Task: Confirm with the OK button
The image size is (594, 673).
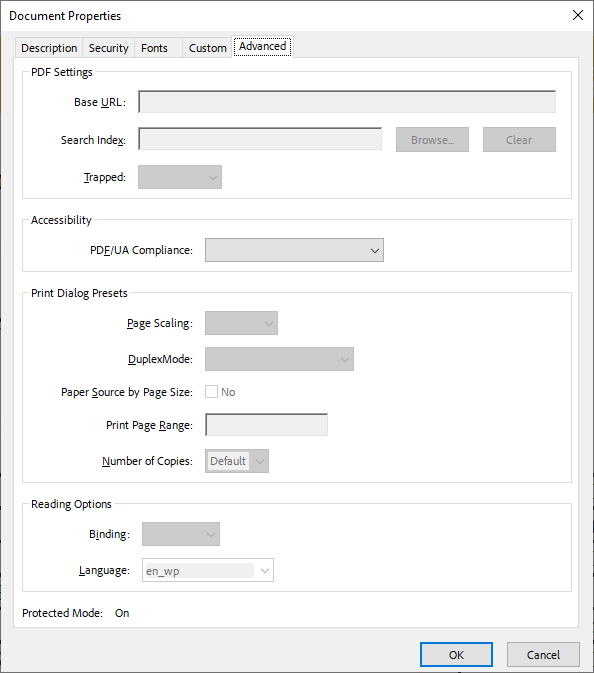Action: click(456, 655)
